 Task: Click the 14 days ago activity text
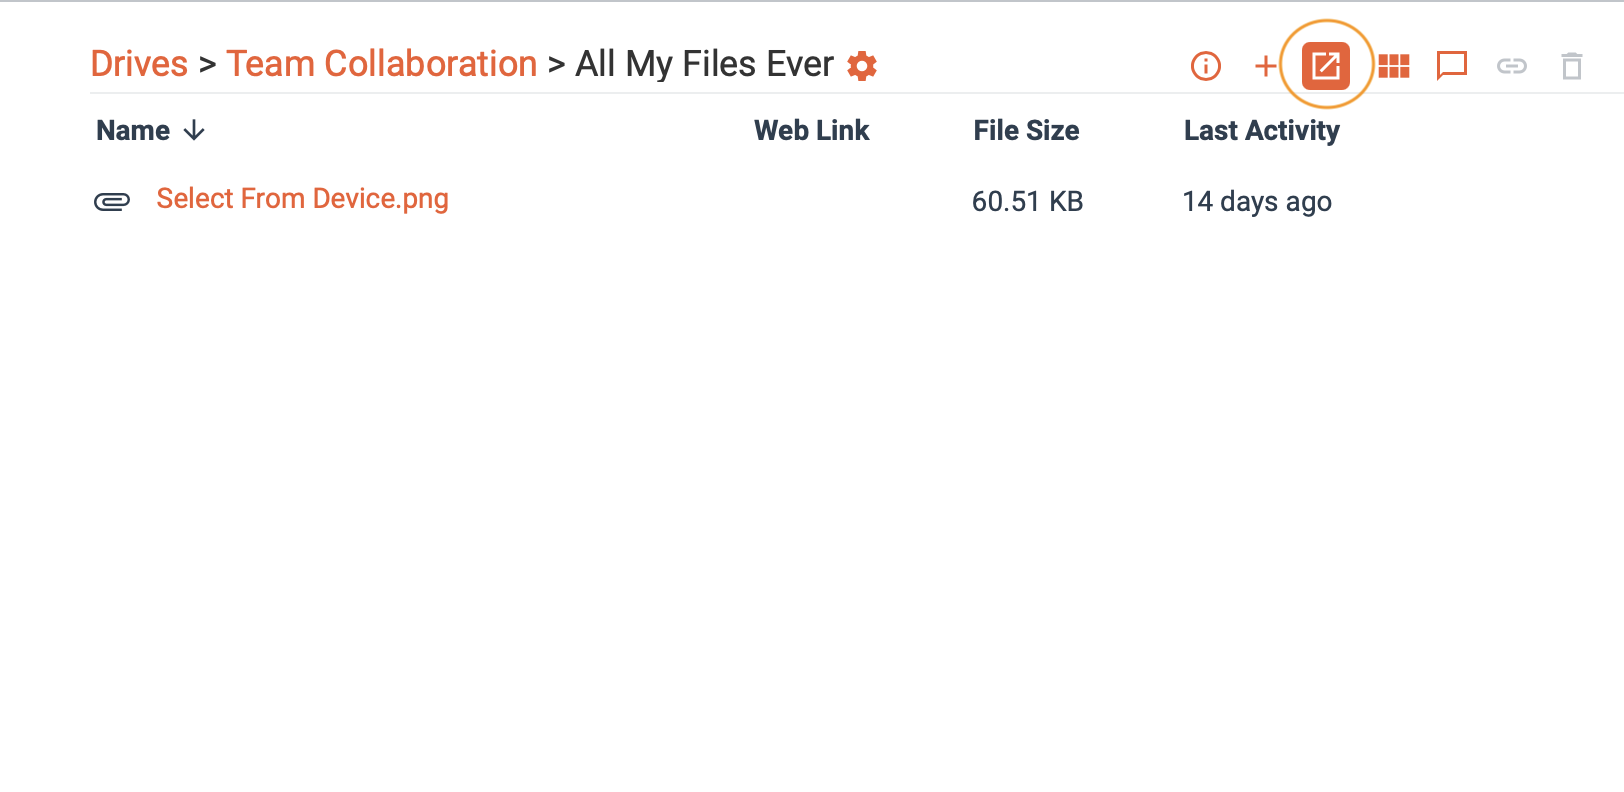1257,201
